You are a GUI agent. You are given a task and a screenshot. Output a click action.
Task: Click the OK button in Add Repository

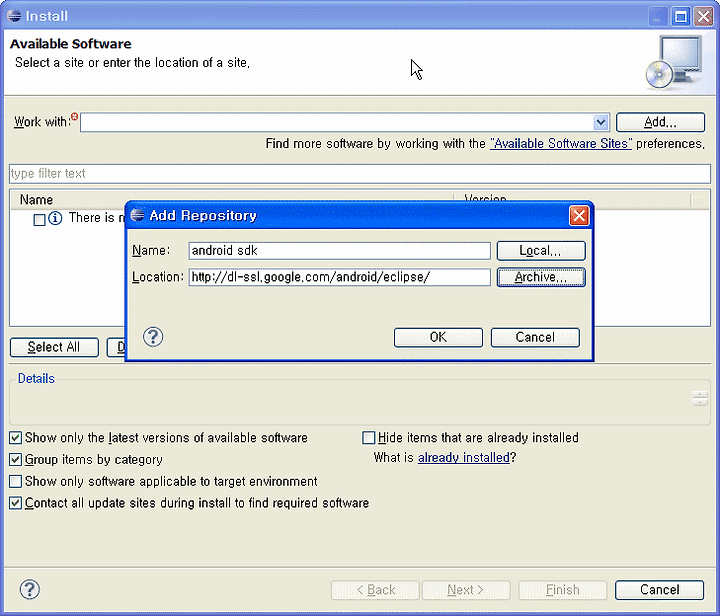point(438,337)
